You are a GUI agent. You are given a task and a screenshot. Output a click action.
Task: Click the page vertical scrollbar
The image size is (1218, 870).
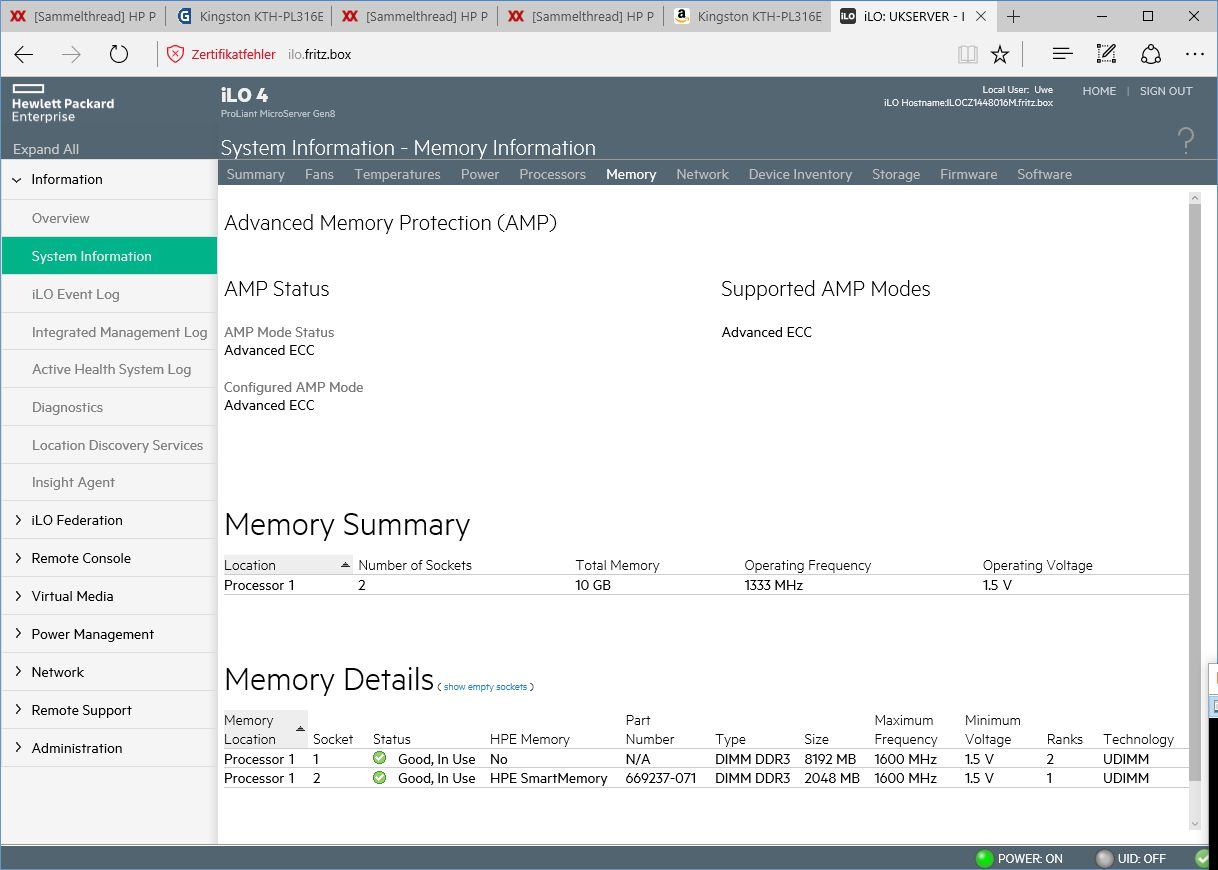[x=1194, y=494]
